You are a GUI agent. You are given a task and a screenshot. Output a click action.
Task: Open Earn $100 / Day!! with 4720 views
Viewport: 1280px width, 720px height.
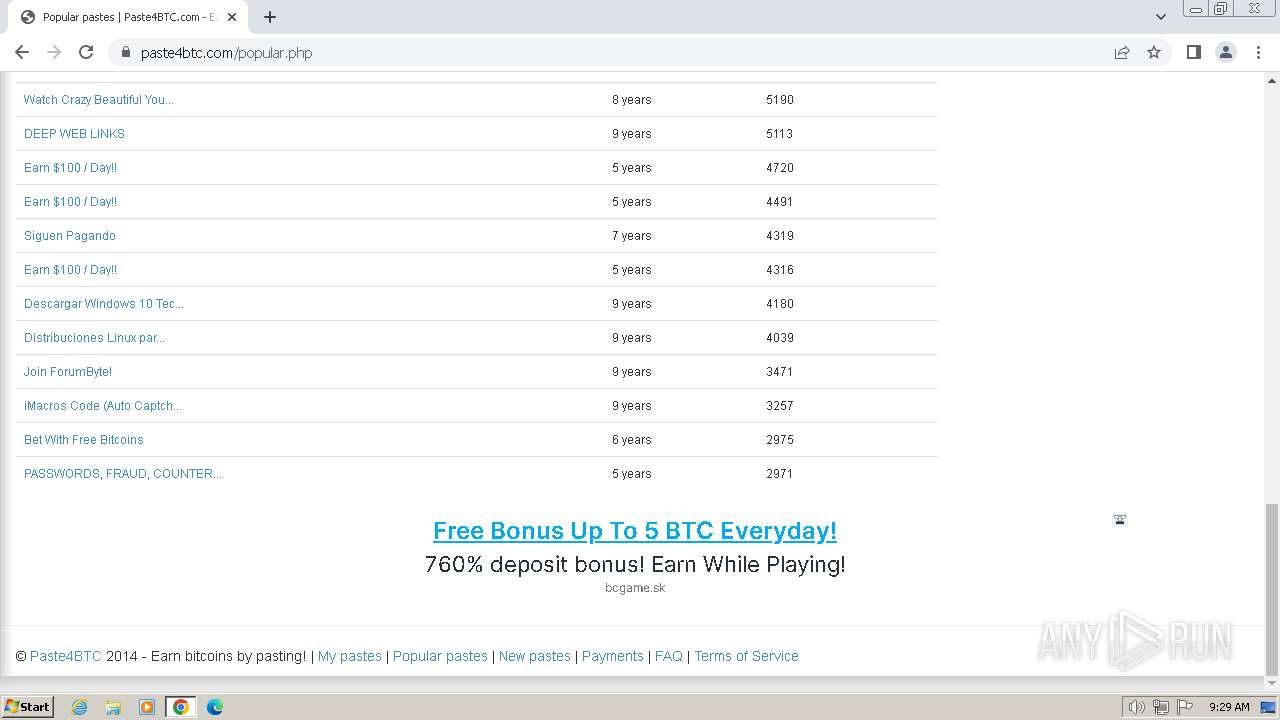[70, 168]
